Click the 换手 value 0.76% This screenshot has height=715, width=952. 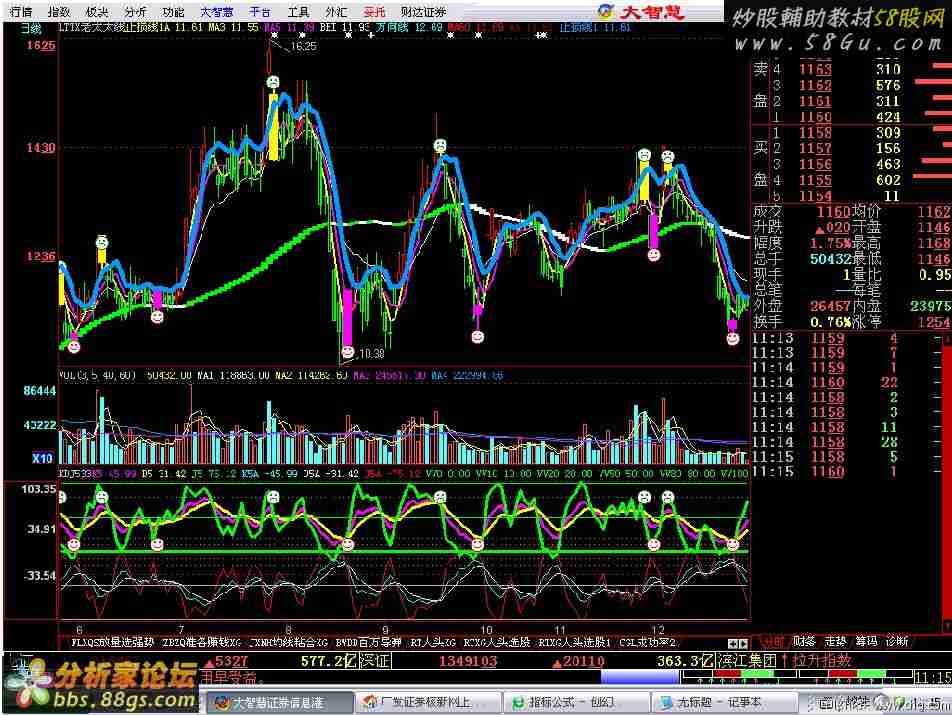(x=830, y=322)
